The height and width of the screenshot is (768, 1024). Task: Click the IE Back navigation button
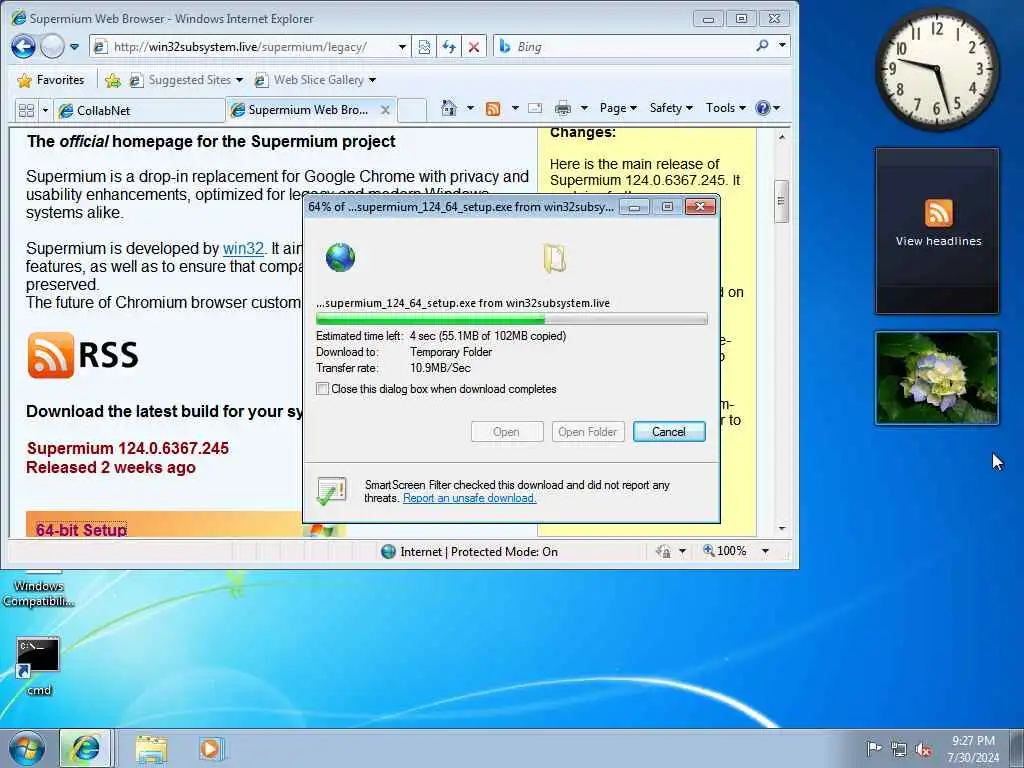pos(24,46)
